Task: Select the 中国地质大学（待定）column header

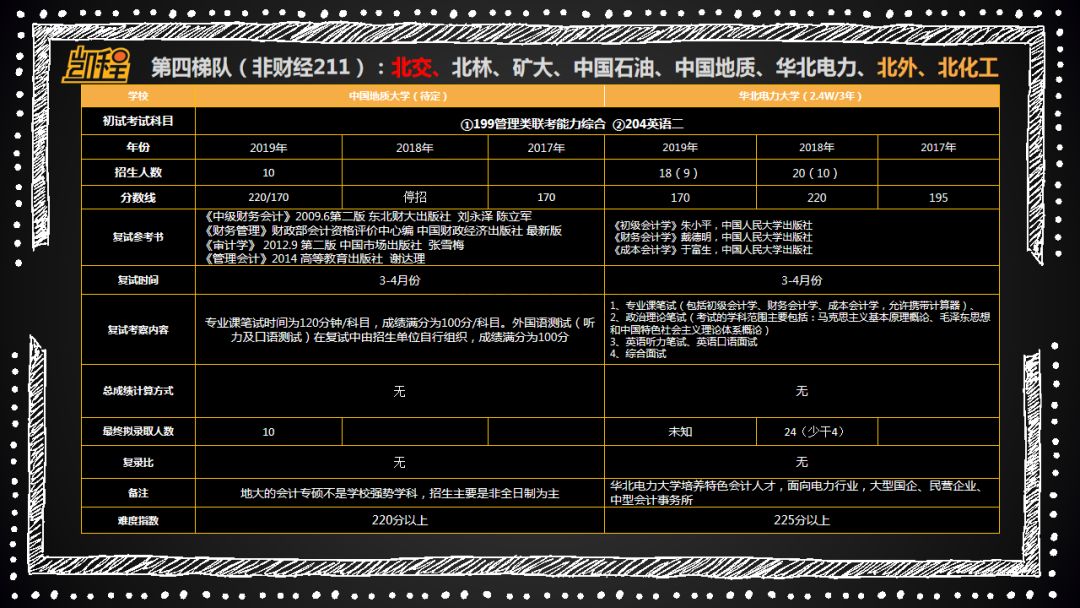Action: (399, 96)
